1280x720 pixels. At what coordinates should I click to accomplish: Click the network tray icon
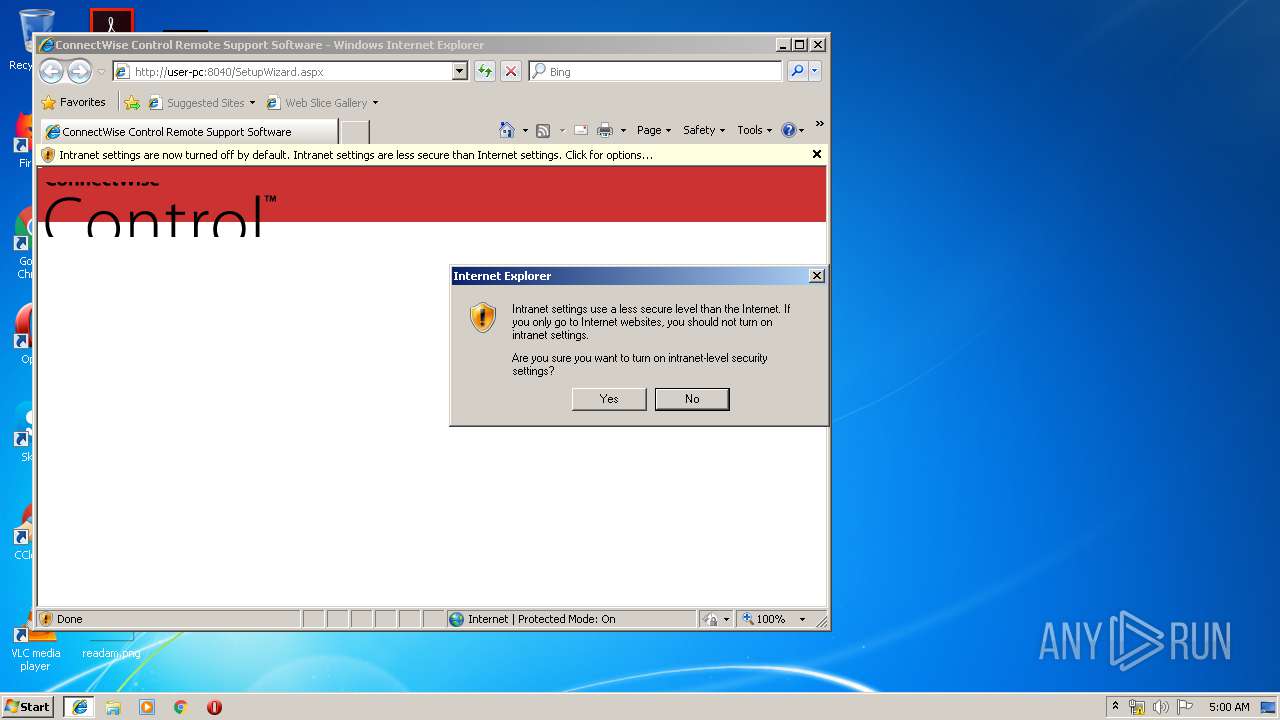click(1137, 707)
